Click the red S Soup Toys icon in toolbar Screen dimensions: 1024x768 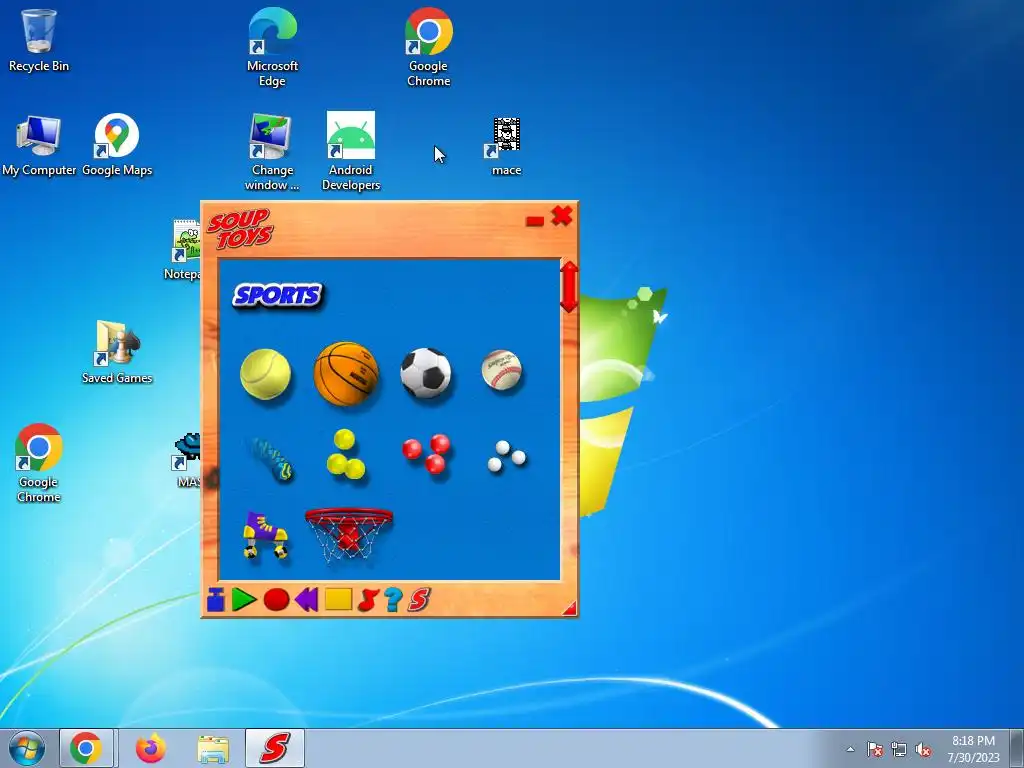(419, 600)
